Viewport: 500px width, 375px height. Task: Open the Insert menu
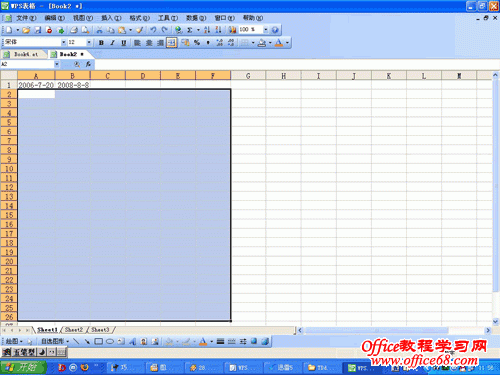[111, 18]
